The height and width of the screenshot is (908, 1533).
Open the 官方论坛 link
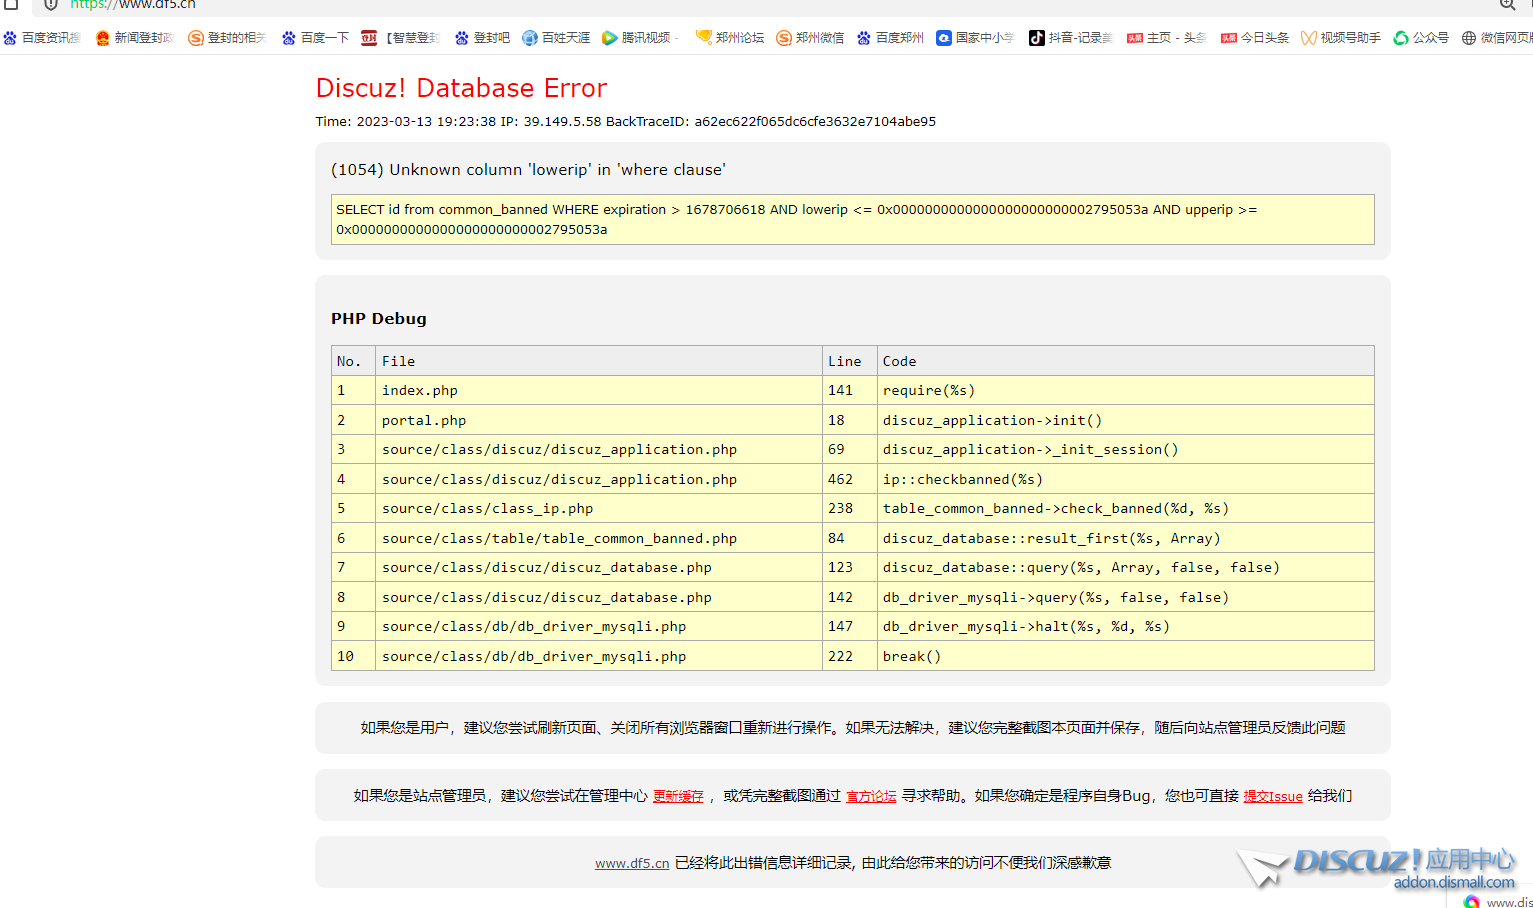pos(870,796)
